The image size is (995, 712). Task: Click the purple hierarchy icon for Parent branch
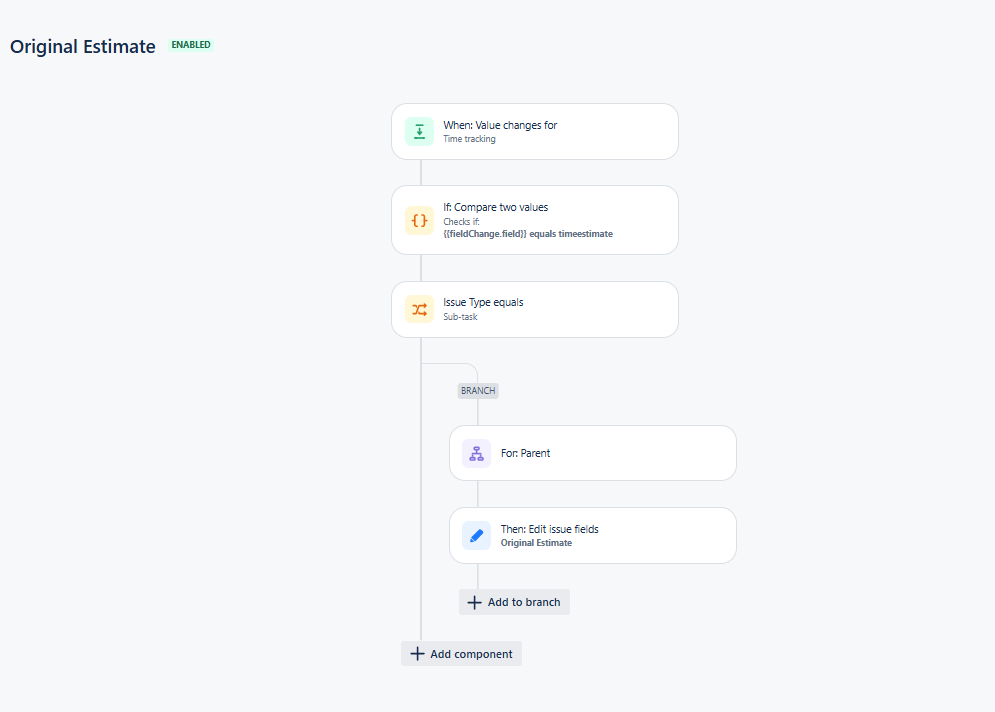[x=477, y=453]
